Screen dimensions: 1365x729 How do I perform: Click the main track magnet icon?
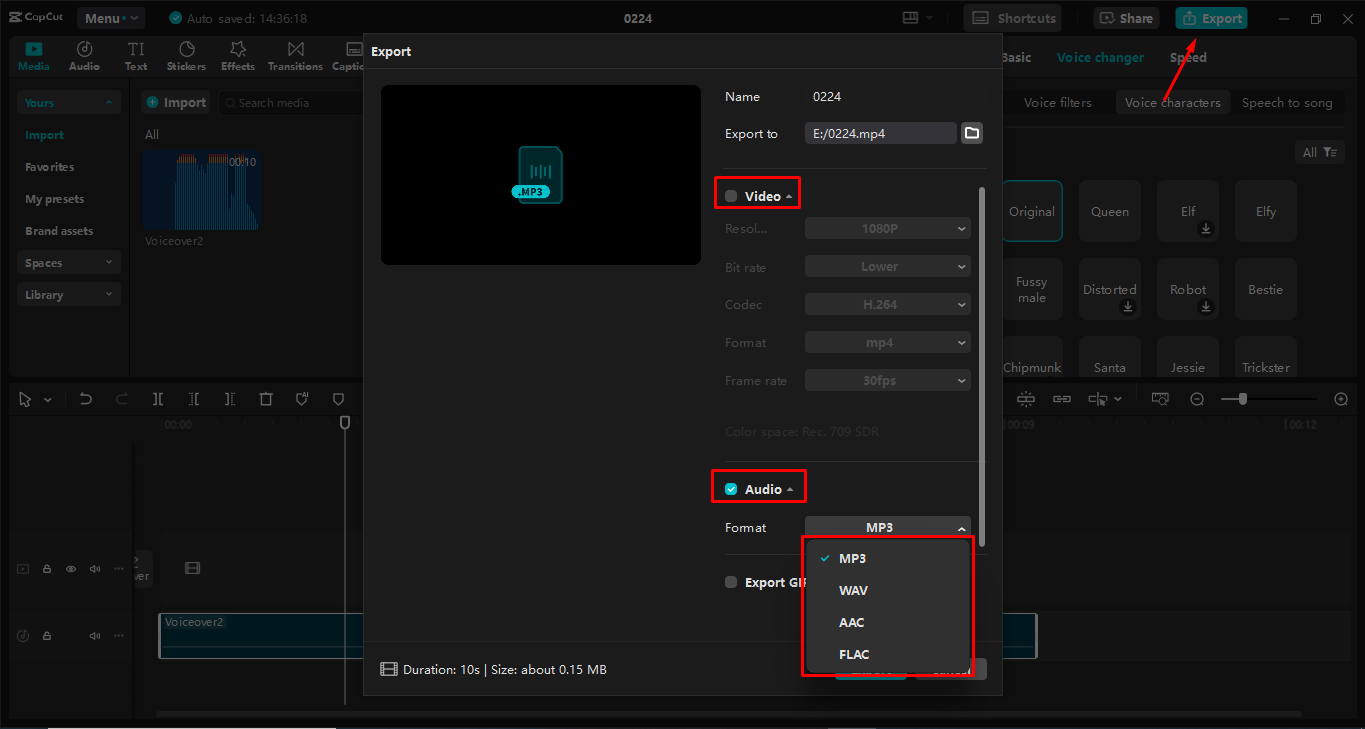coord(1026,399)
